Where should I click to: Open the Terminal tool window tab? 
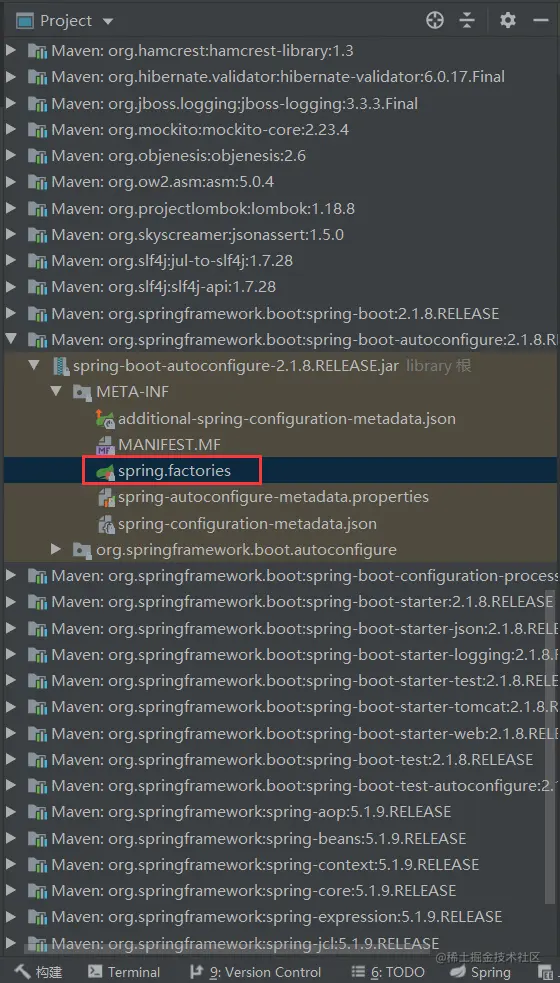pos(124,972)
